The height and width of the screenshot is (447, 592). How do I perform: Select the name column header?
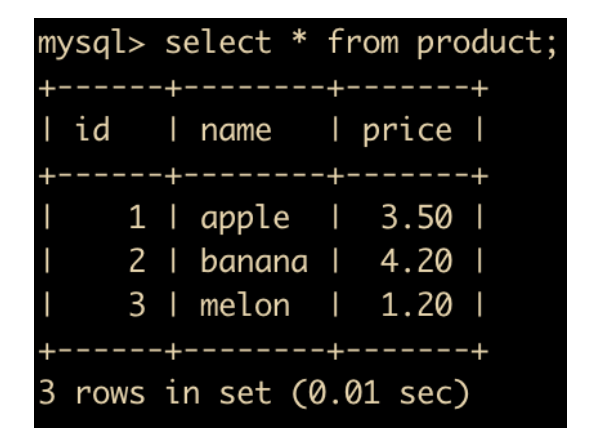236,131
